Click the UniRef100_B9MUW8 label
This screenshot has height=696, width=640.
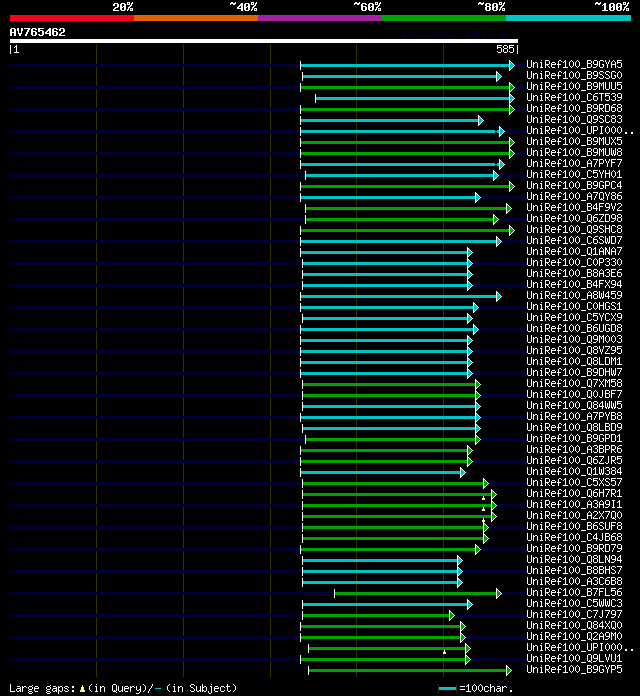click(x=574, y=152)
